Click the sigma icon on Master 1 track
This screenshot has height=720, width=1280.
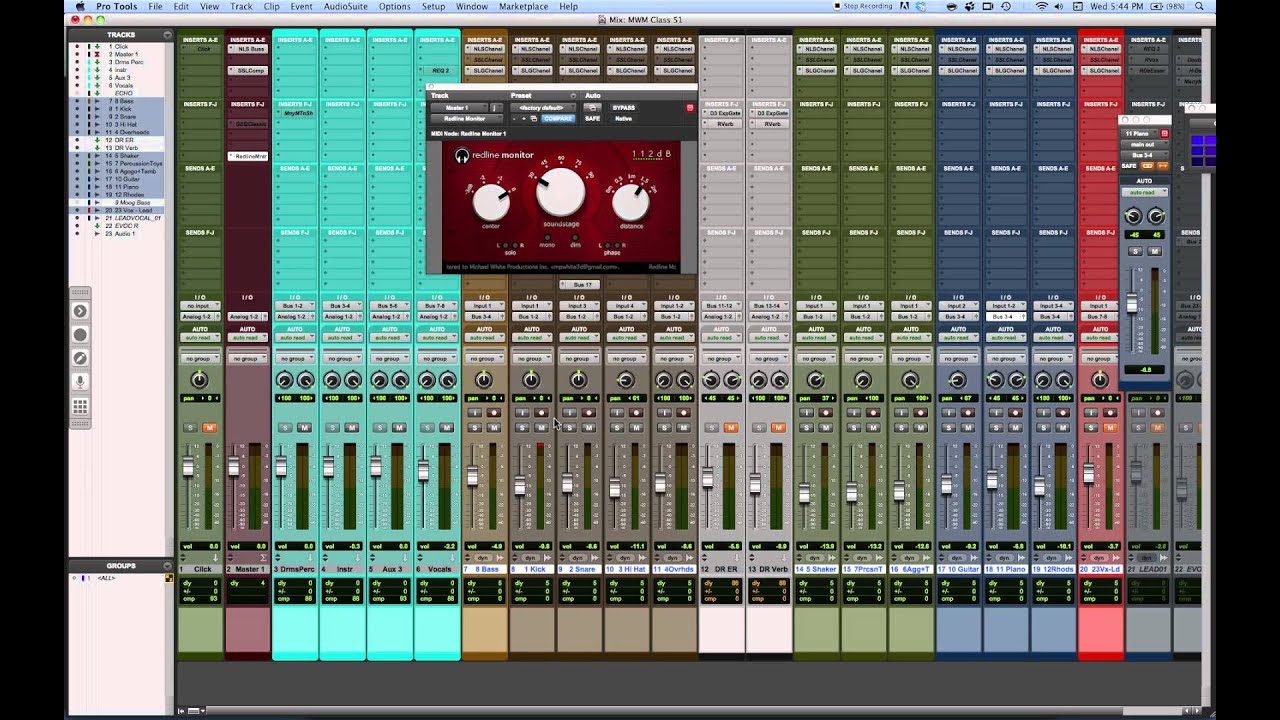coord(263,558)
